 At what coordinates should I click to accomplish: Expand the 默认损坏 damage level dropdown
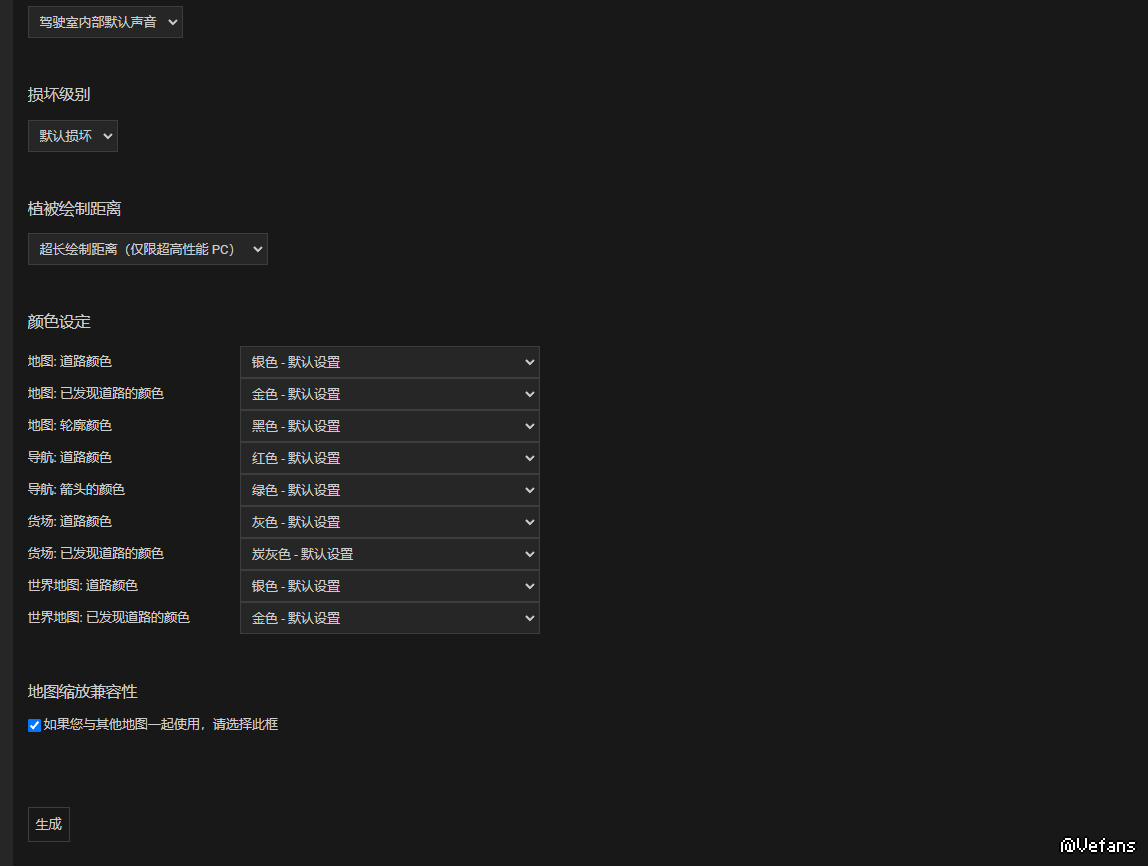(73, 136)
